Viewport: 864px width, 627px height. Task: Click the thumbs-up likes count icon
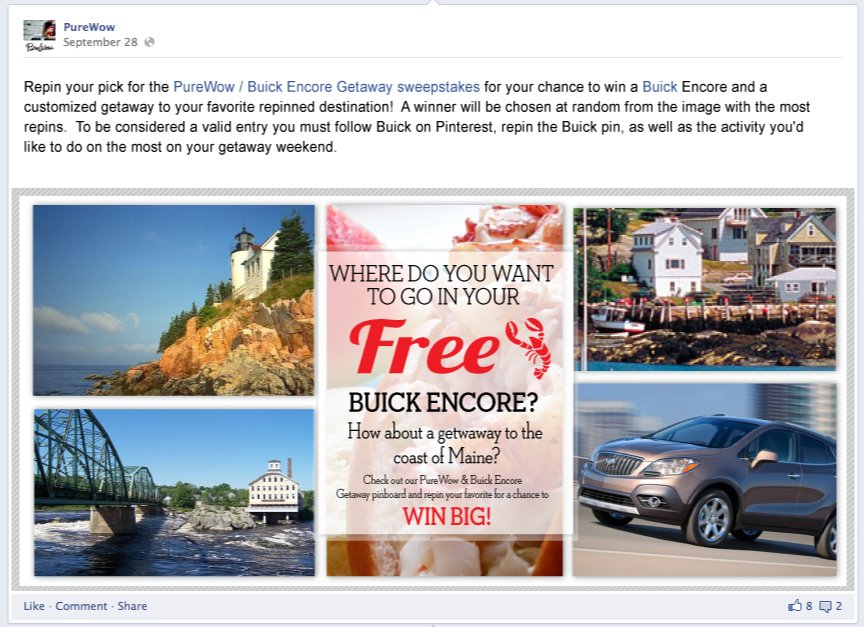coord(795,606)
